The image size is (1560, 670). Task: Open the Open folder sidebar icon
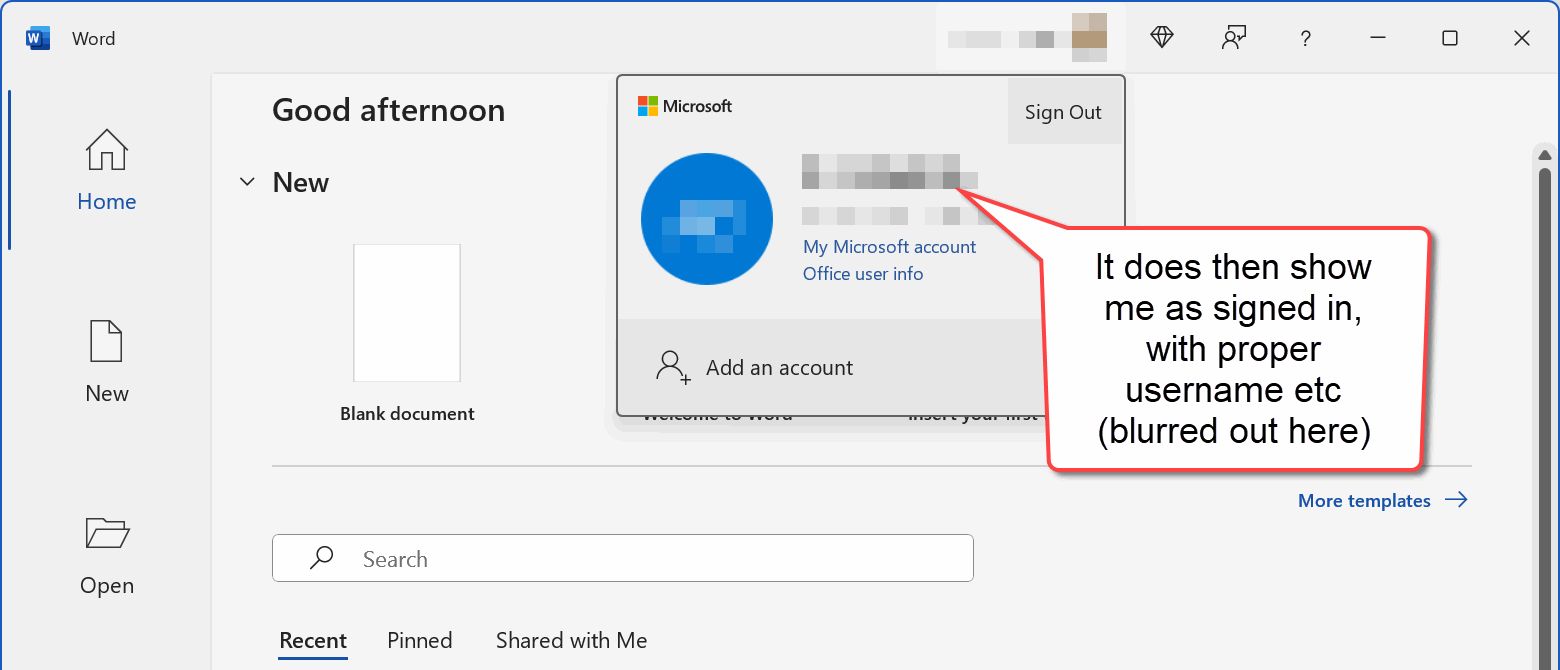coord(106,533)
